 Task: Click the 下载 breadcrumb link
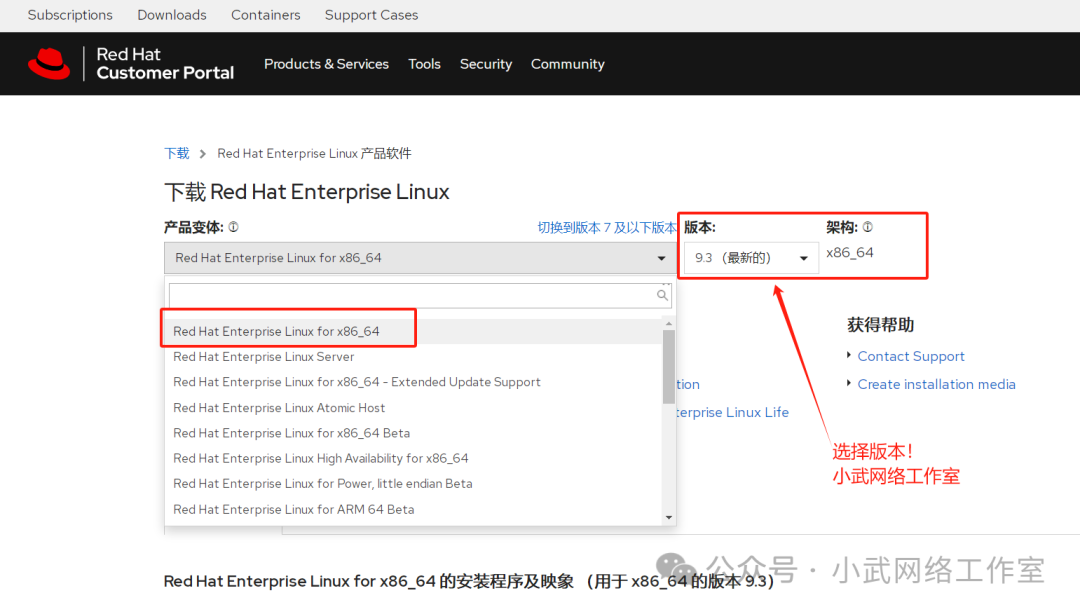177,153
